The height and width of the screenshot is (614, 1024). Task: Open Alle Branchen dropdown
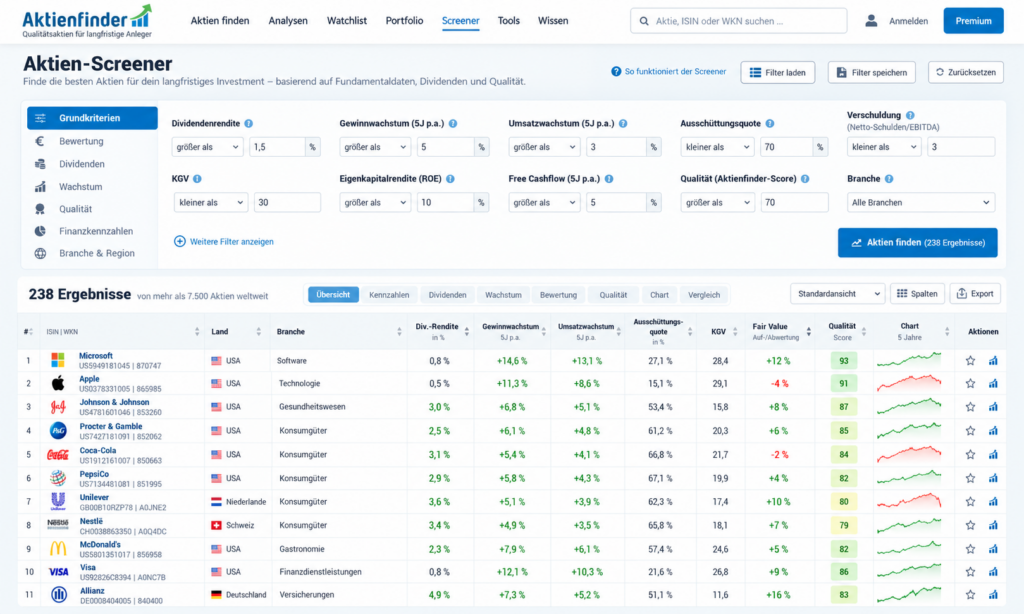pos(921,202)
